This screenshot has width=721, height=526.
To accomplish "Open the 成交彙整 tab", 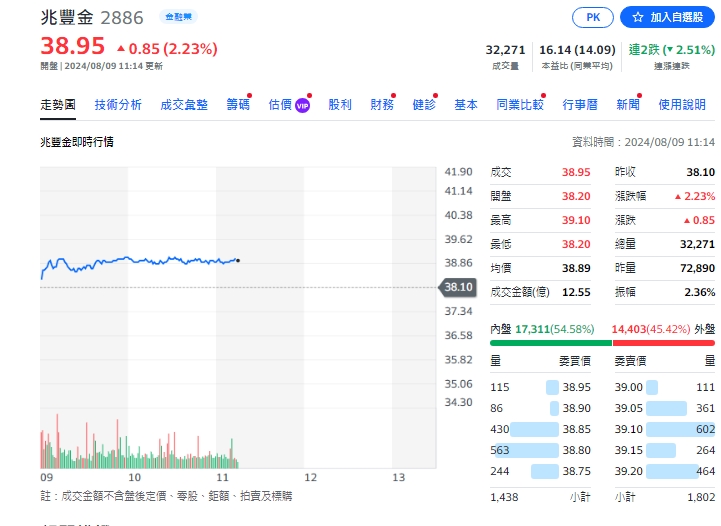I will pyautogui.click(x=184, y=105).
